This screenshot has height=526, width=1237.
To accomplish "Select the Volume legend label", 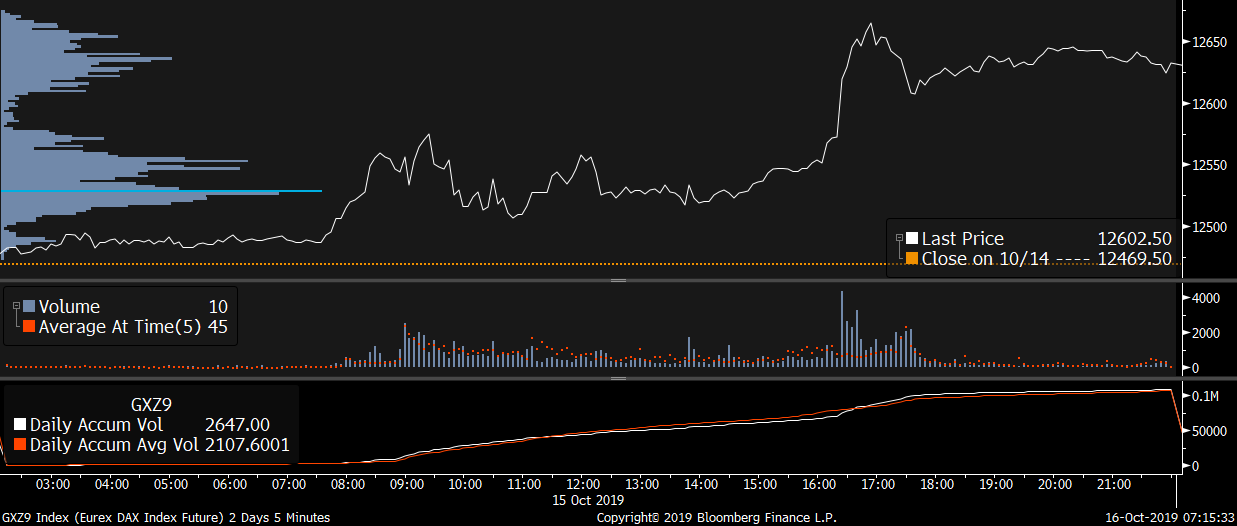I will pos(69,306).
